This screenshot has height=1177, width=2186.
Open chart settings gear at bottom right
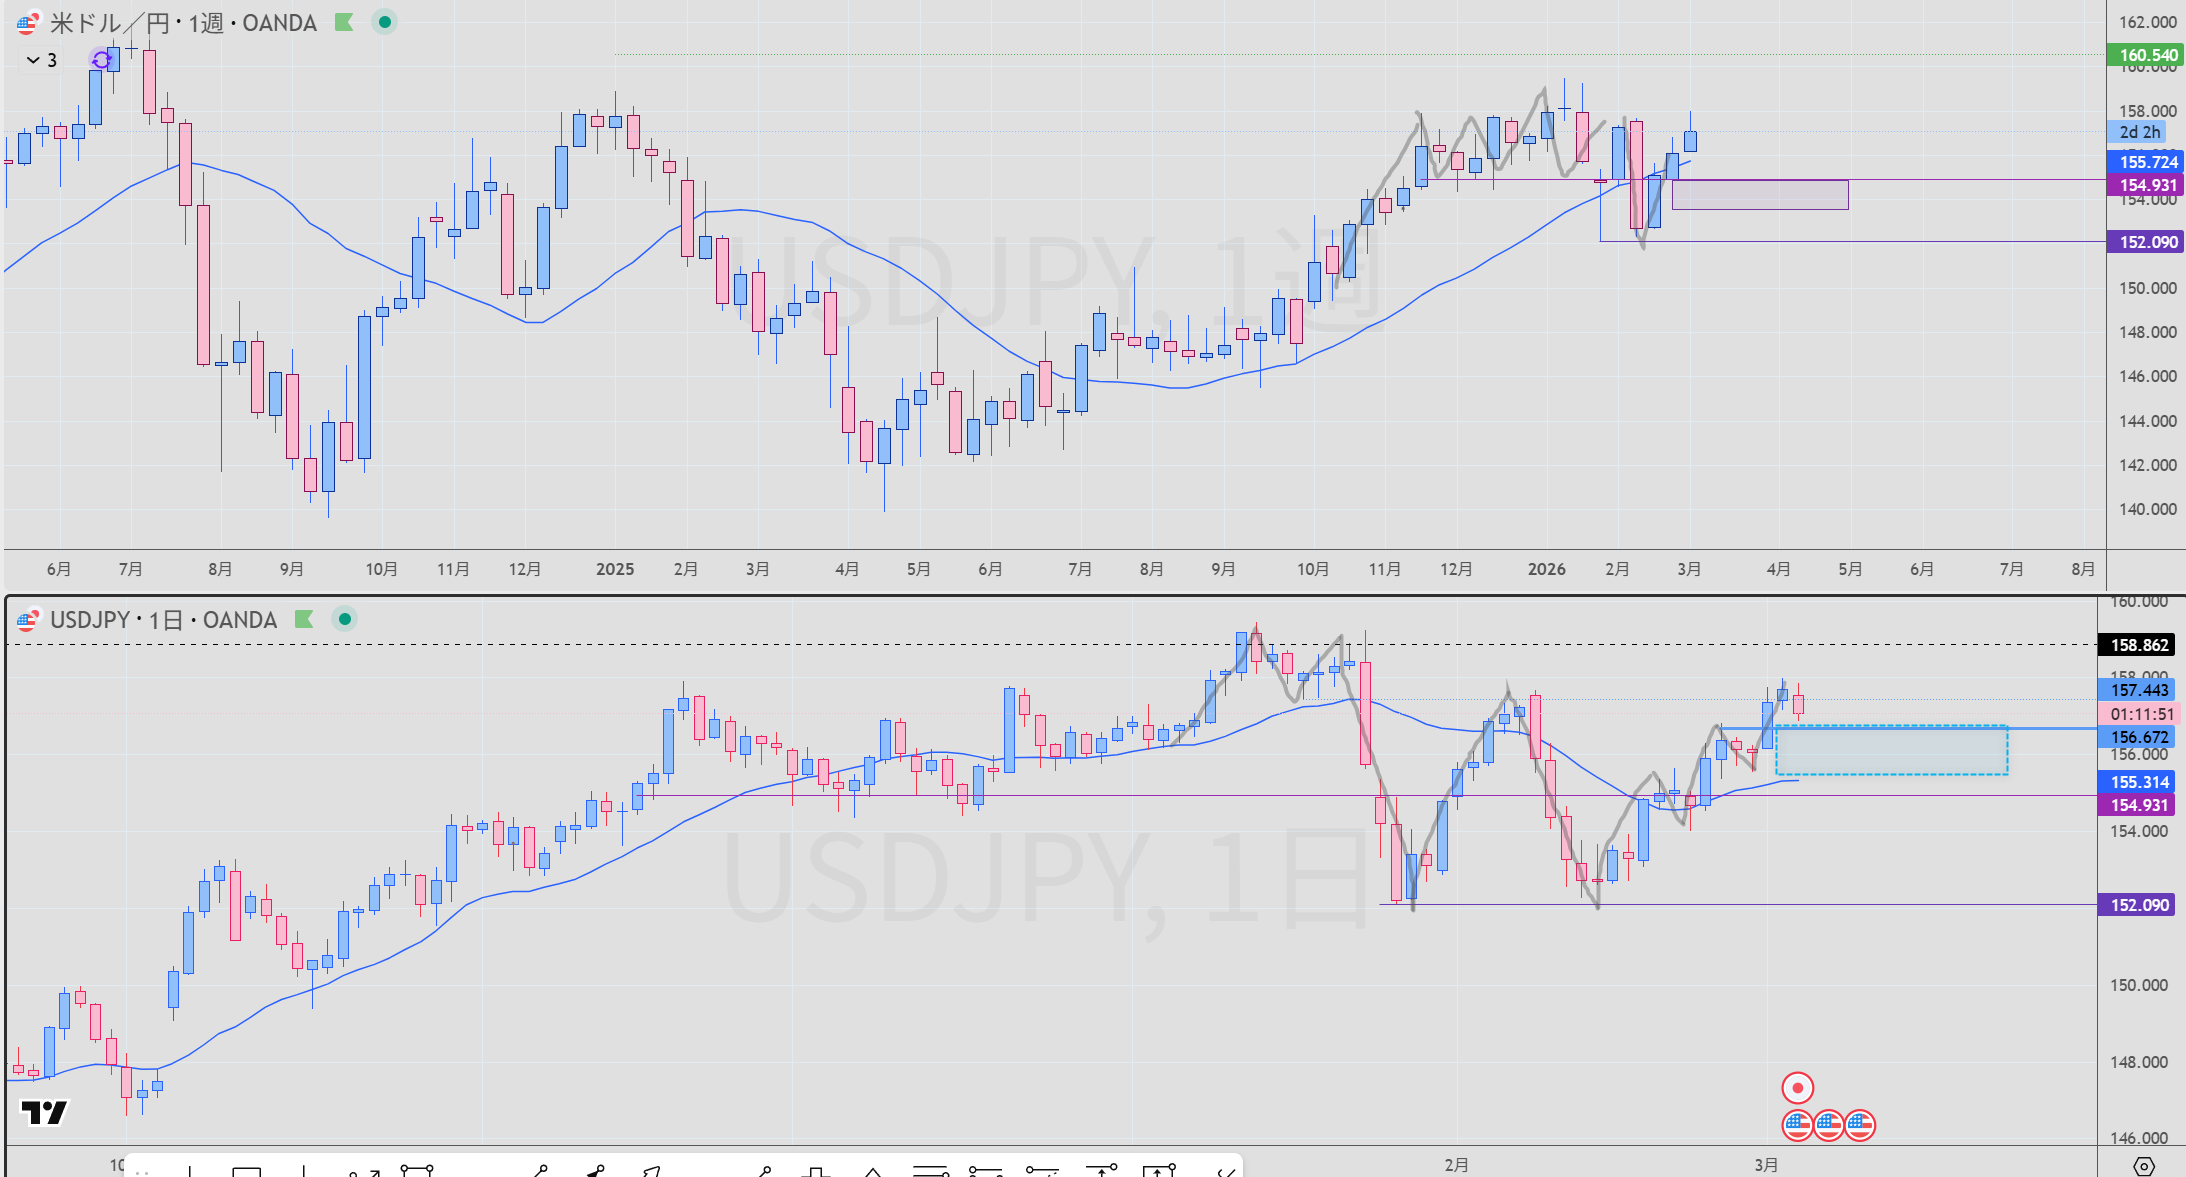pos(2143,1166)
